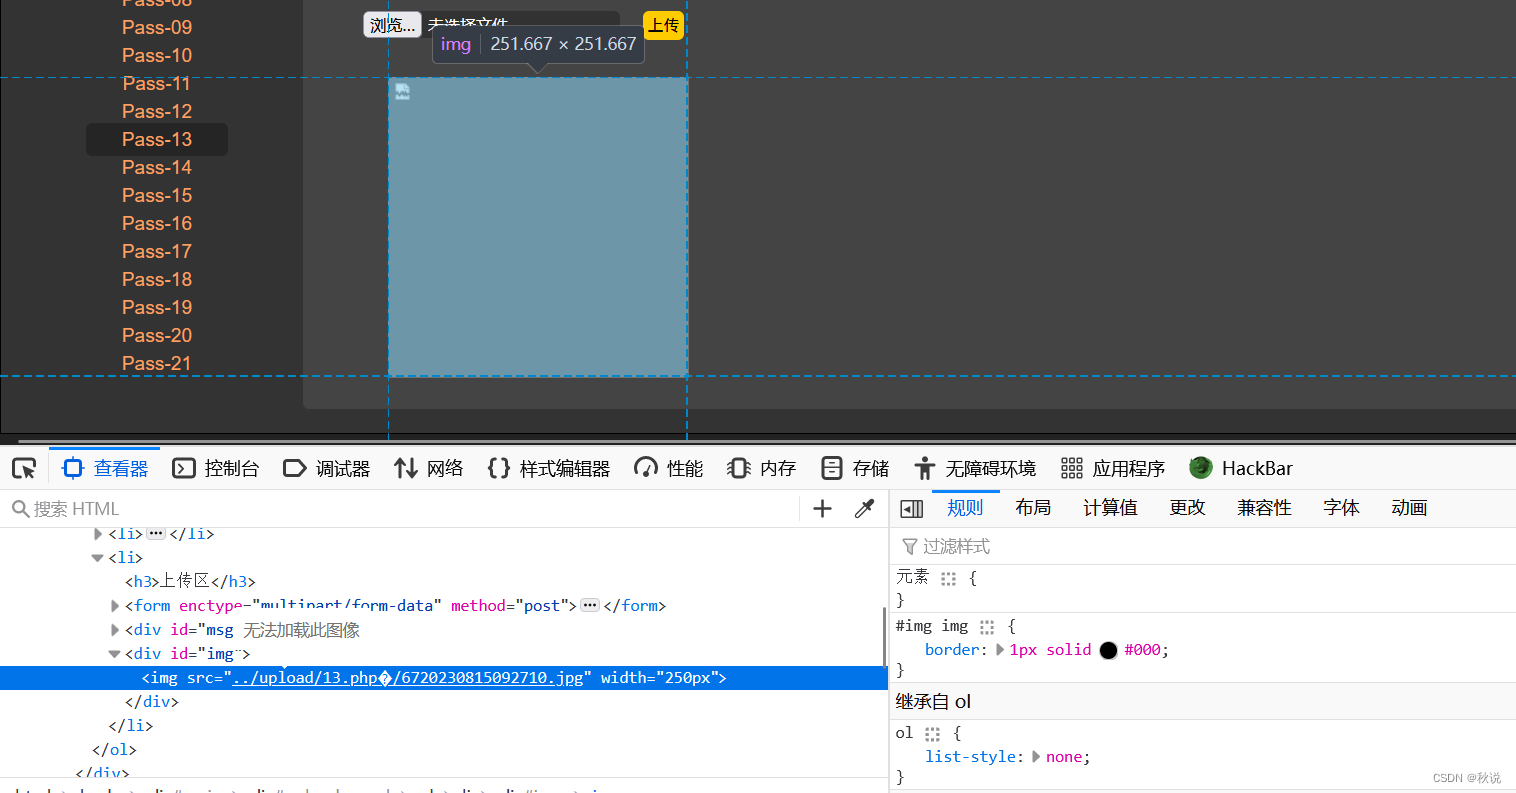Screen dimensions: 1516x793
Task: Select the eyedropper color picker tool
Action: click(865, 509)
